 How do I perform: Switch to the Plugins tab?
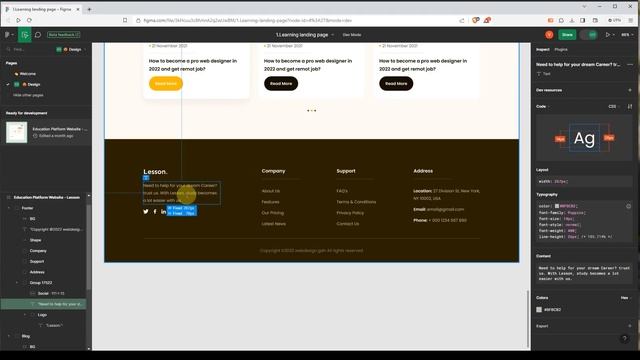pyautogui.click(x=561, y=49)
